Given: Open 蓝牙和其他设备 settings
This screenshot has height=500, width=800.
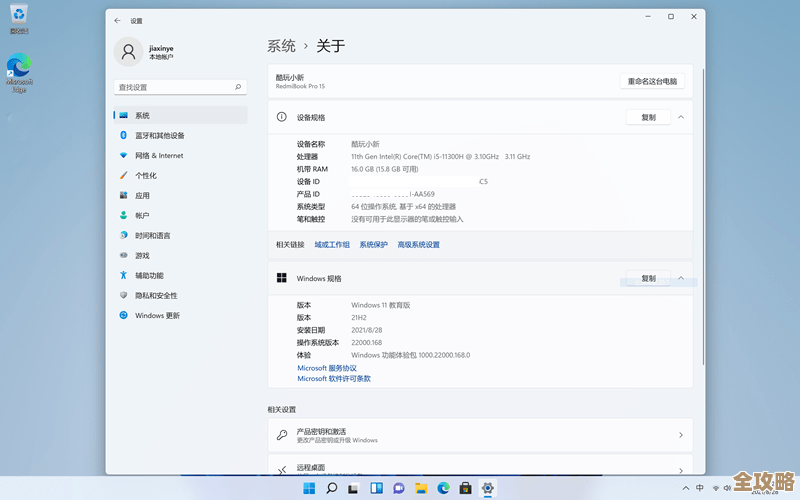Looking at the screenshot, I should tap(181, 135).
